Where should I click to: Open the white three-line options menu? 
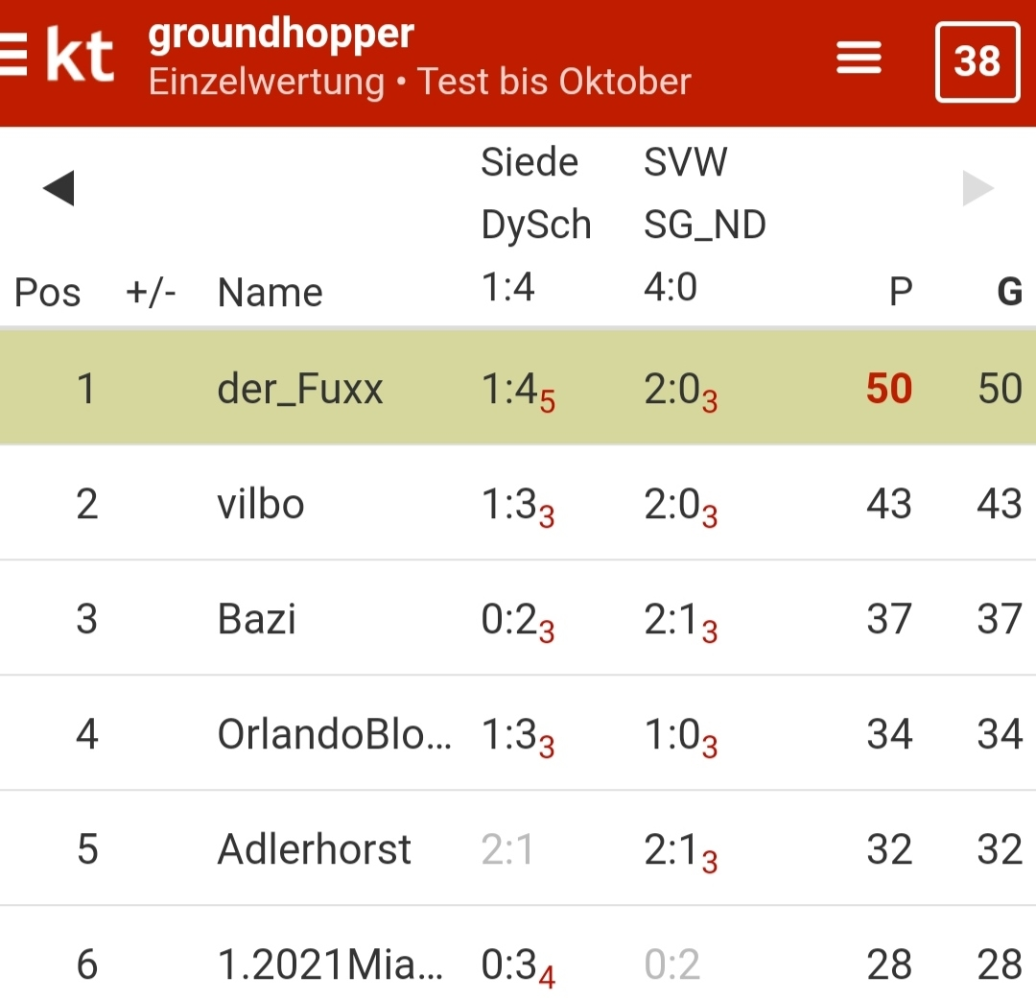coord(858,59)
